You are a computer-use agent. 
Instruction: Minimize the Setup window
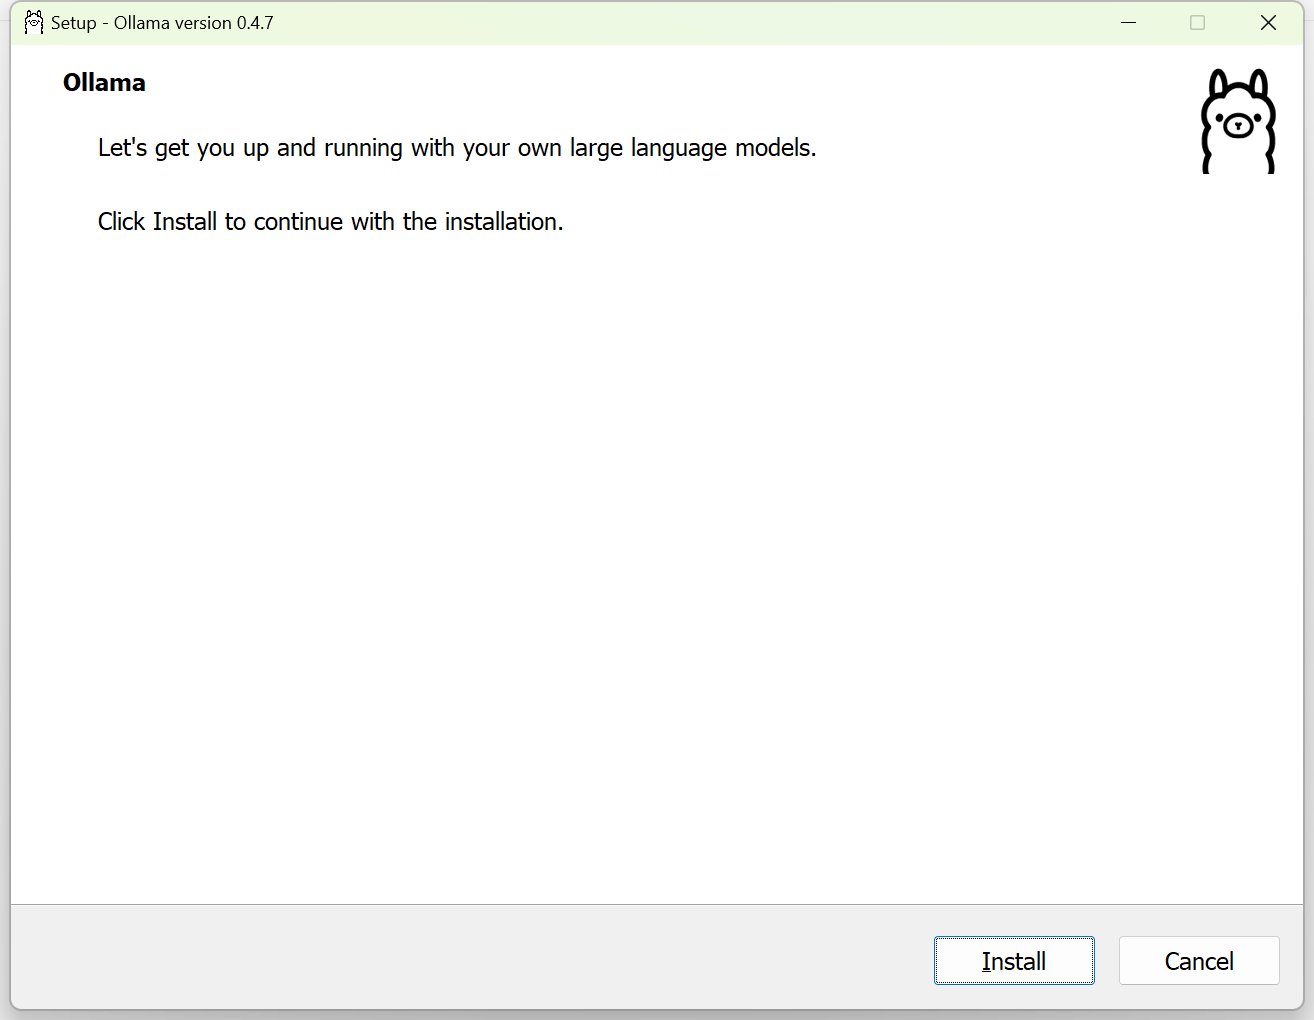tap(1129, 22)
